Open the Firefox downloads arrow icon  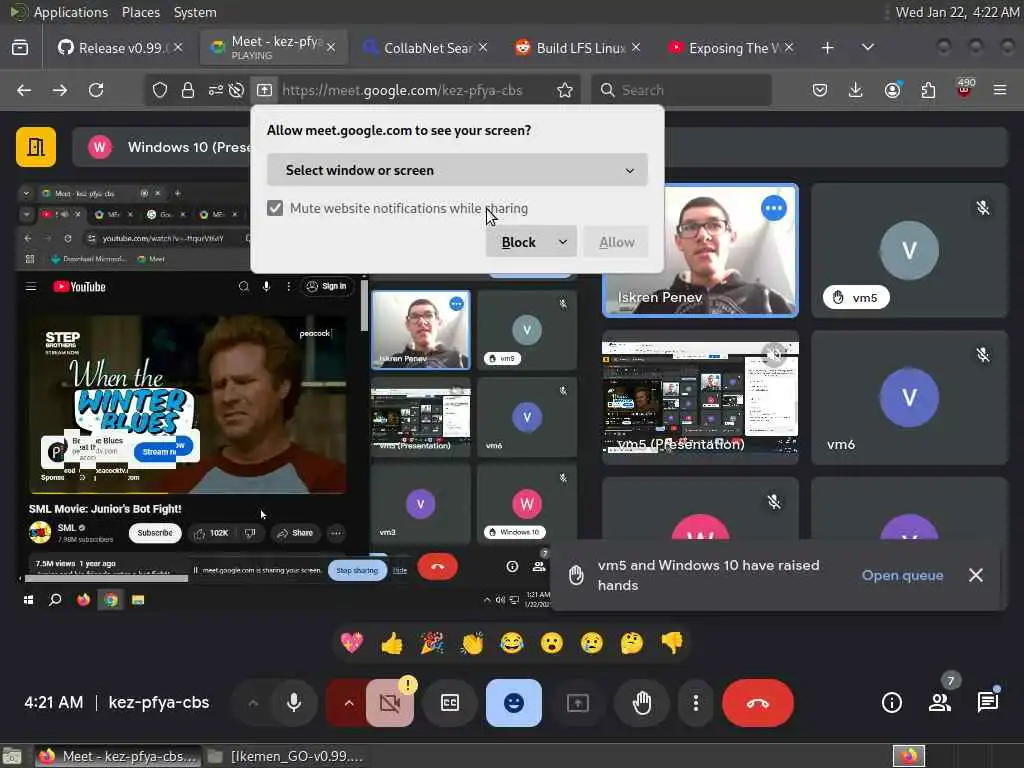(x=856, y=90)
